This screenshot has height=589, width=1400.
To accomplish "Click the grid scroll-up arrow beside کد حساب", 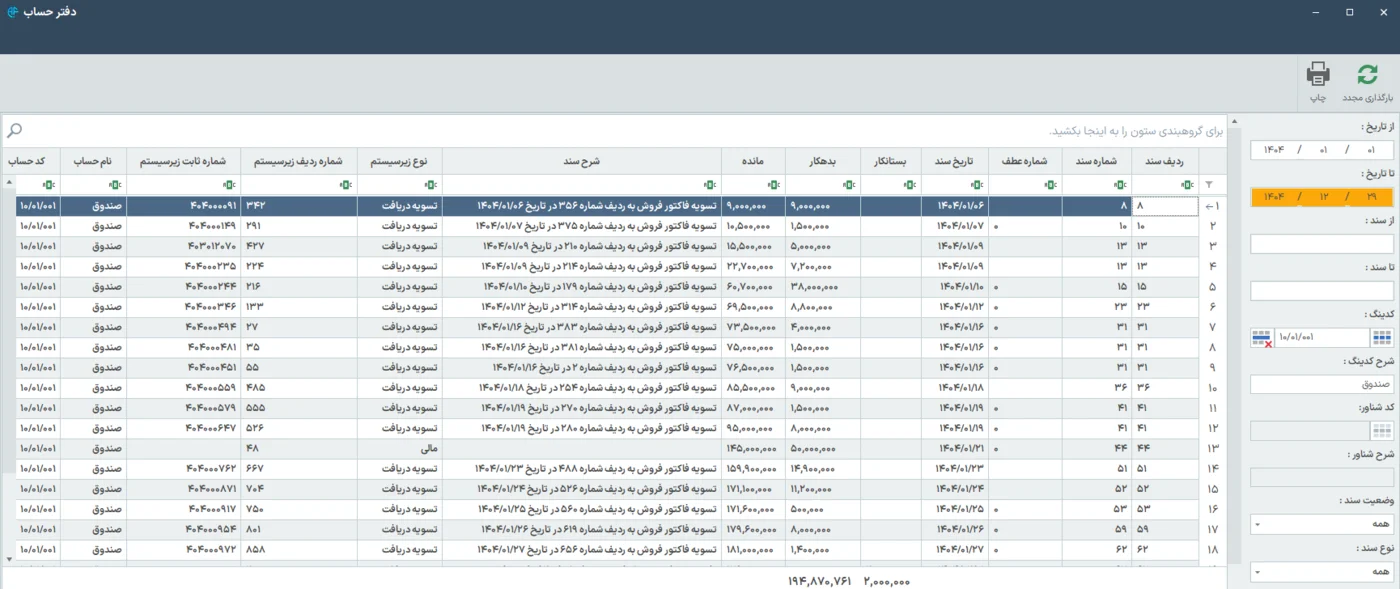I will tap(9, 181).
